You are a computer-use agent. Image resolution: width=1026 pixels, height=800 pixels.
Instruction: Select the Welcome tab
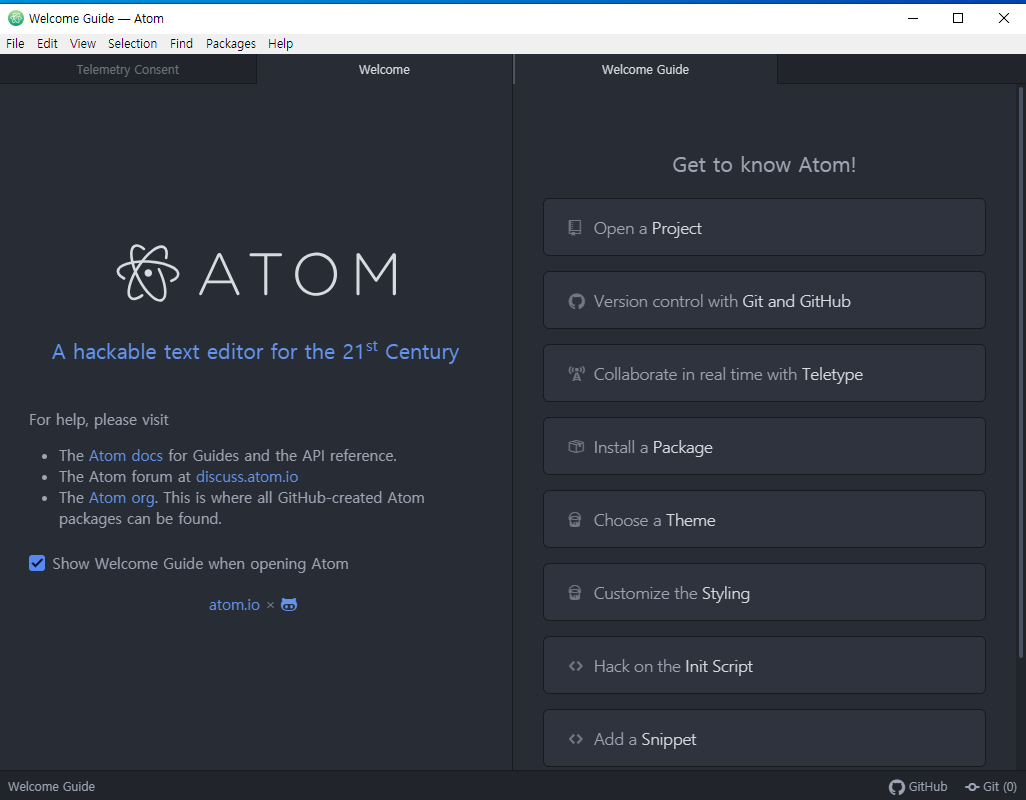point(384,69)
